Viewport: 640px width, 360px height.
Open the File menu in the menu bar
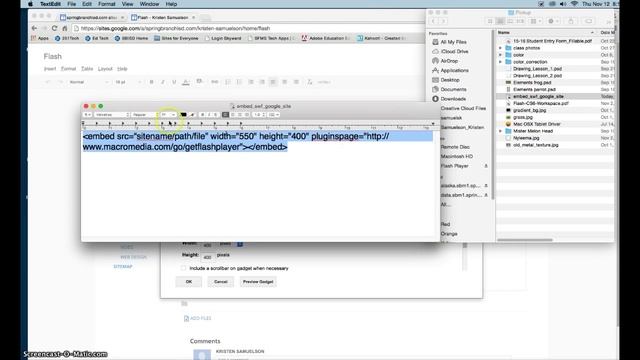click(71, 4)
